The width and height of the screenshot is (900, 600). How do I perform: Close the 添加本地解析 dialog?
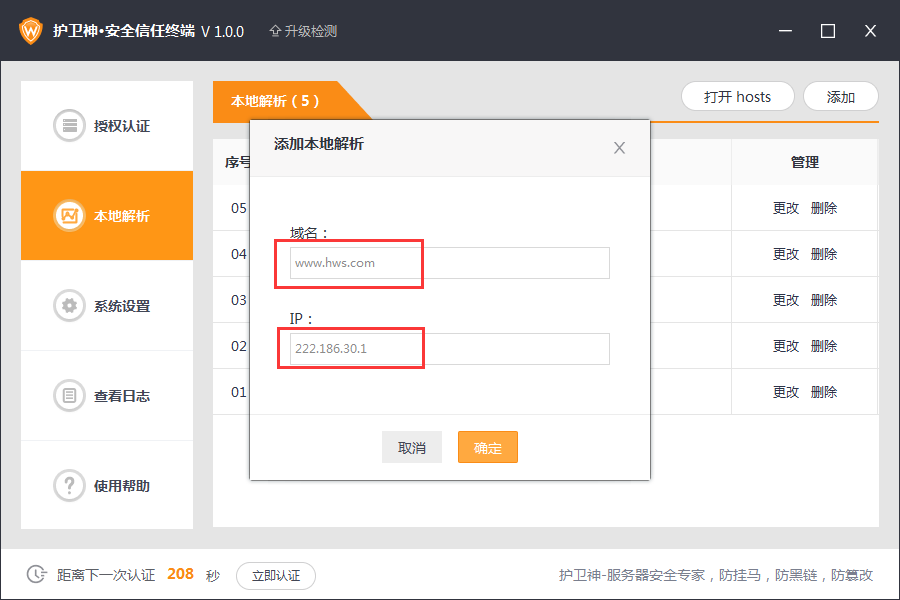point(619,148)
